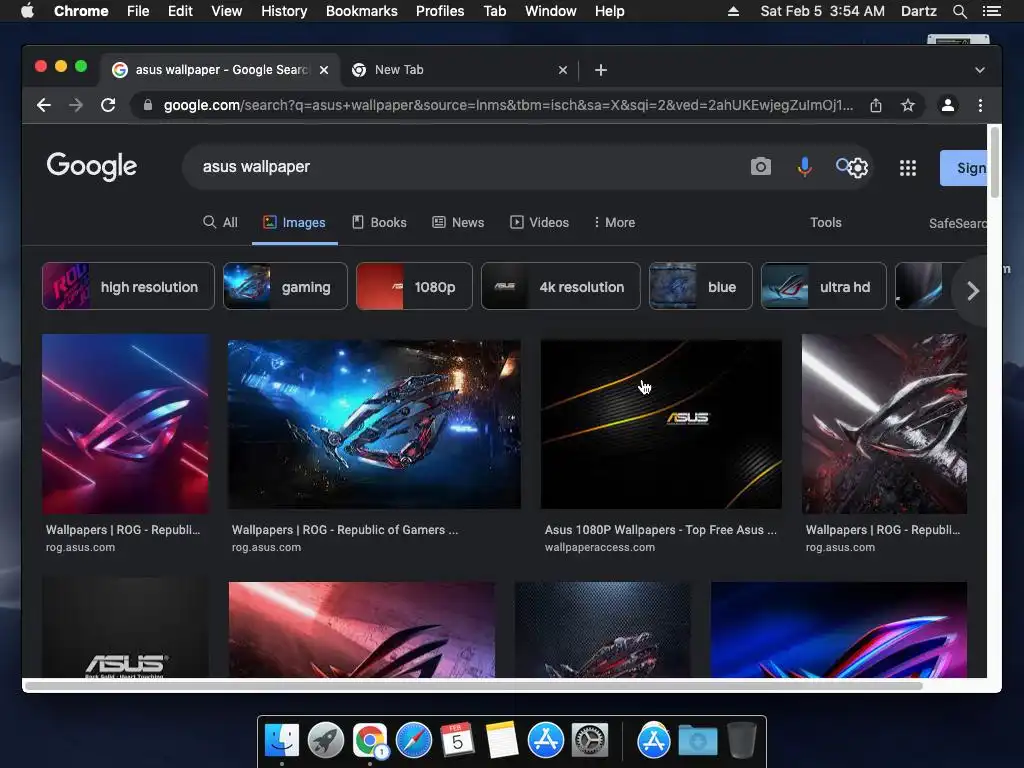Image resolution: width=1024 pixels, height=768 pixels.
Task: Filter by the ultra hd chip
Action: [824, 286]
